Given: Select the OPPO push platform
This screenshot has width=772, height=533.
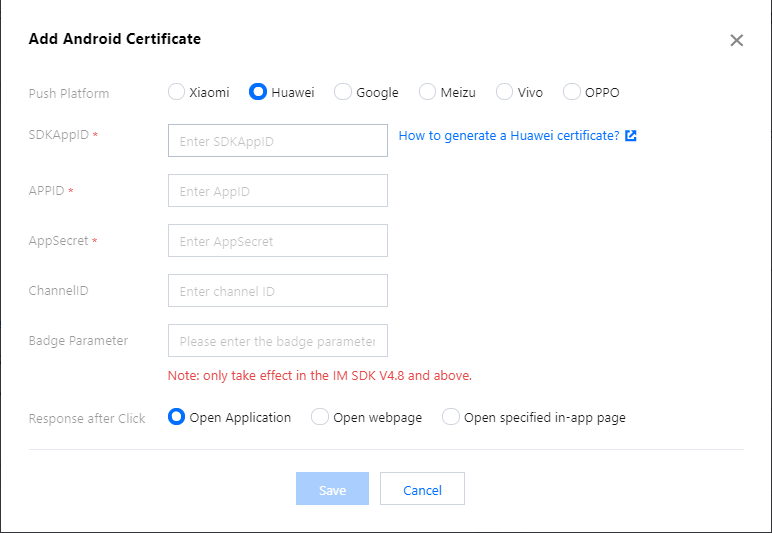Looking at the screenshot, I should point(572,92).
